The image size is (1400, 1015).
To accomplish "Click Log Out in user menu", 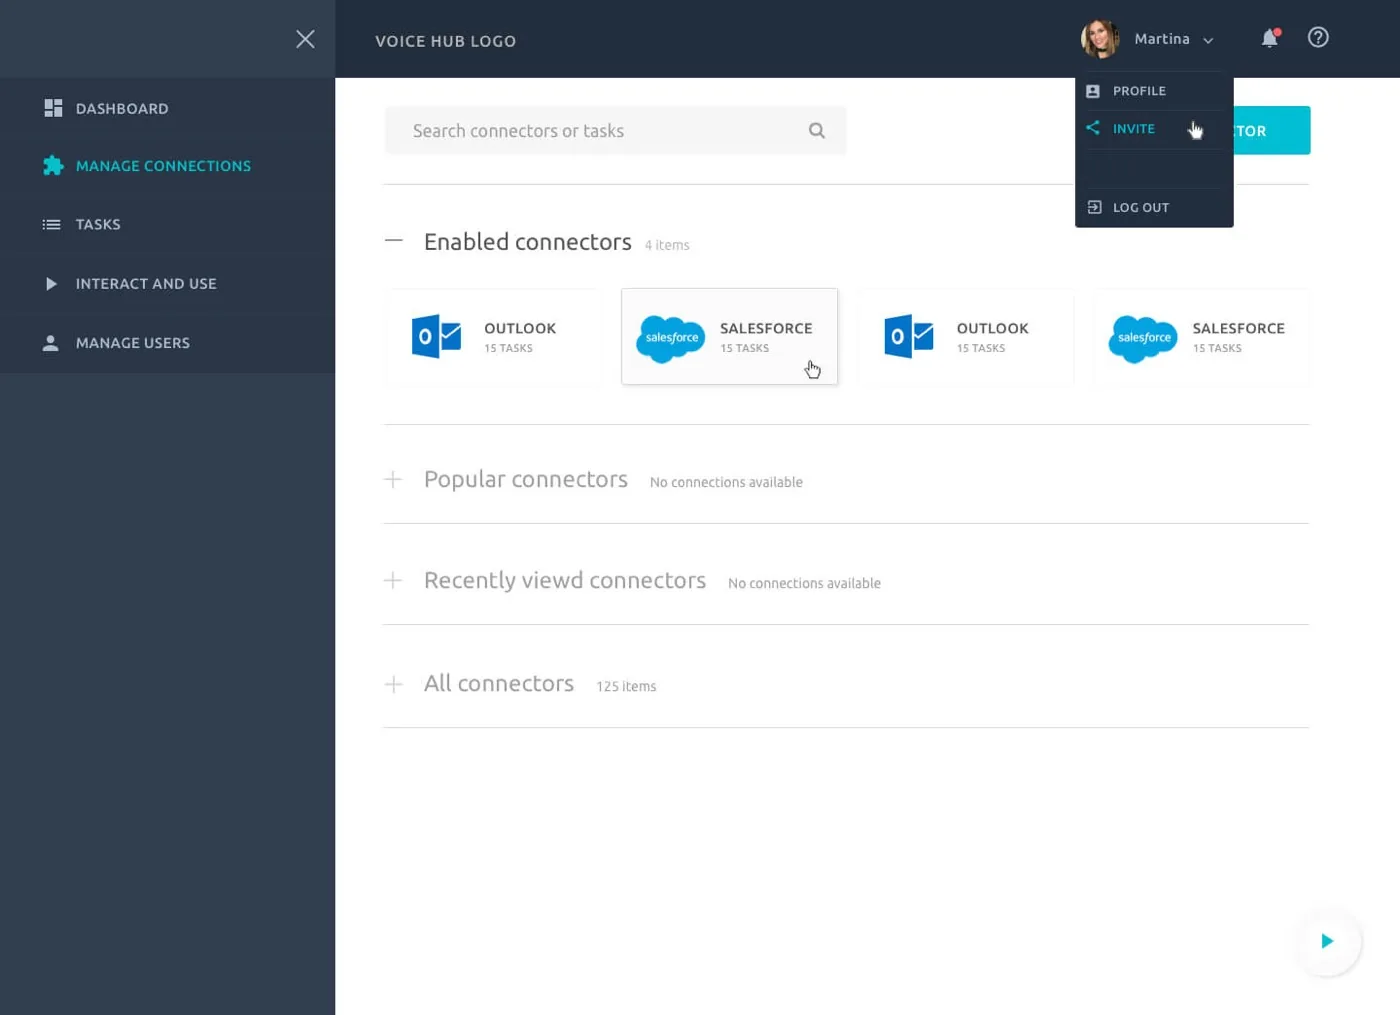I will point(1154,207).
